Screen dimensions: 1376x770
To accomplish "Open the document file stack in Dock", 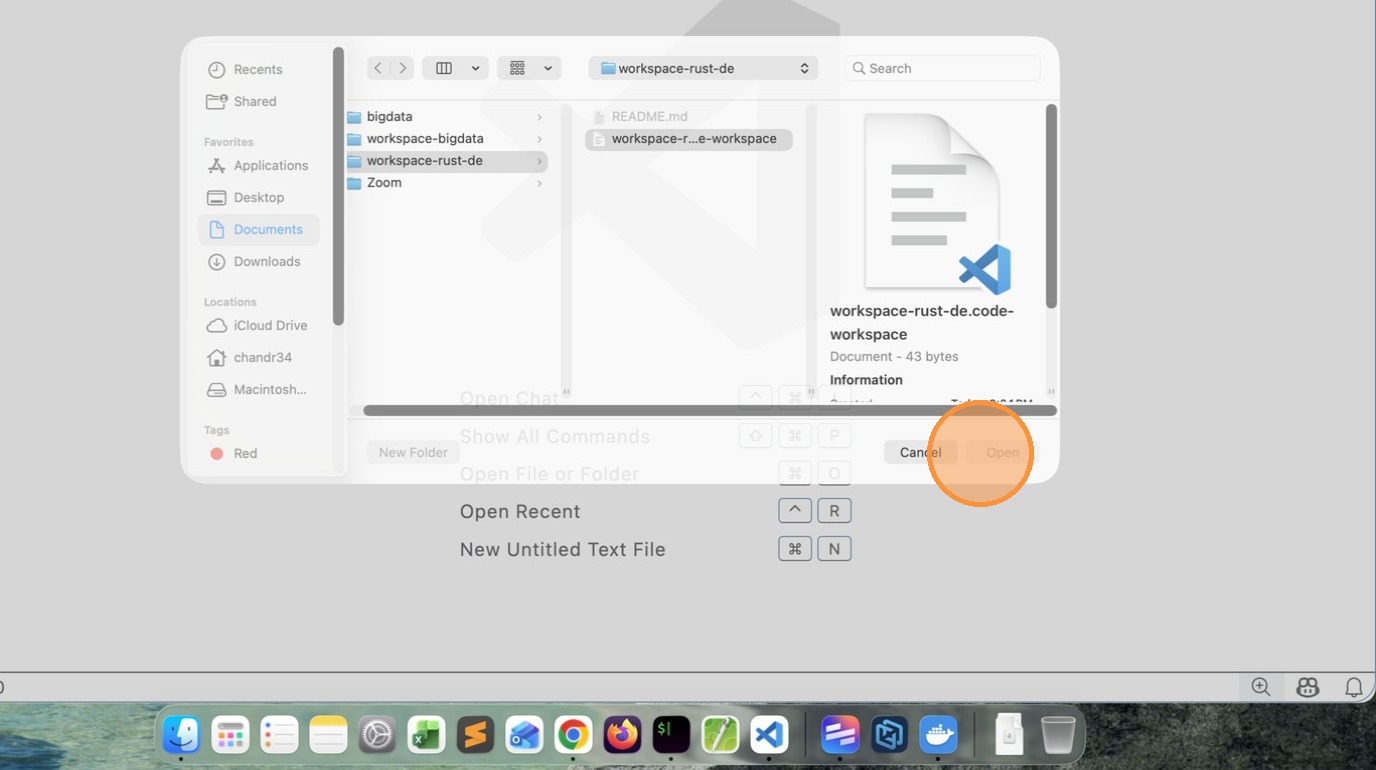I will pos(1009,735).
